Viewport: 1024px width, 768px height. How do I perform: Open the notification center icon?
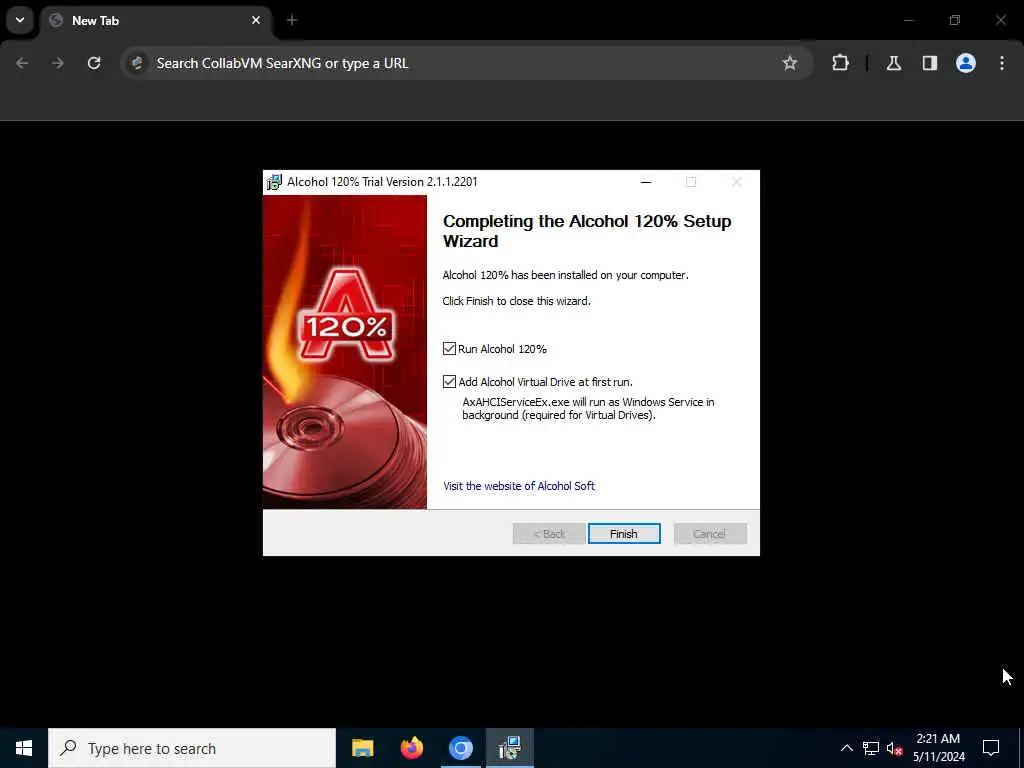[991, 748]
